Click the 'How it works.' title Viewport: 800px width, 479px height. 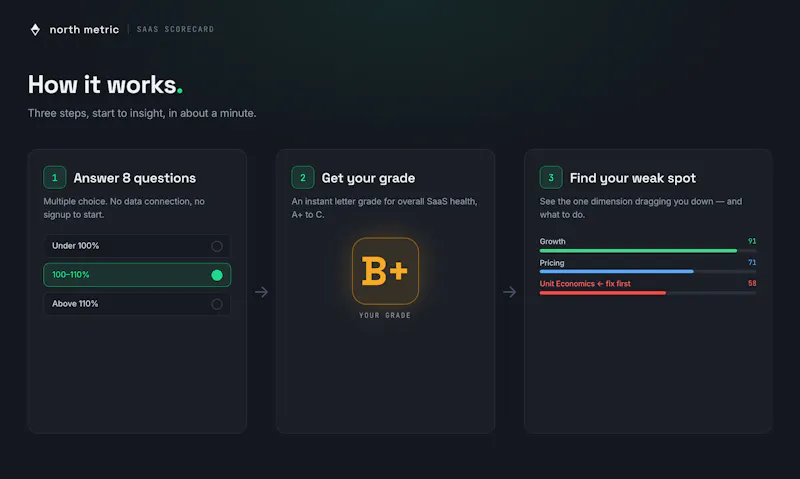point(105,85)
